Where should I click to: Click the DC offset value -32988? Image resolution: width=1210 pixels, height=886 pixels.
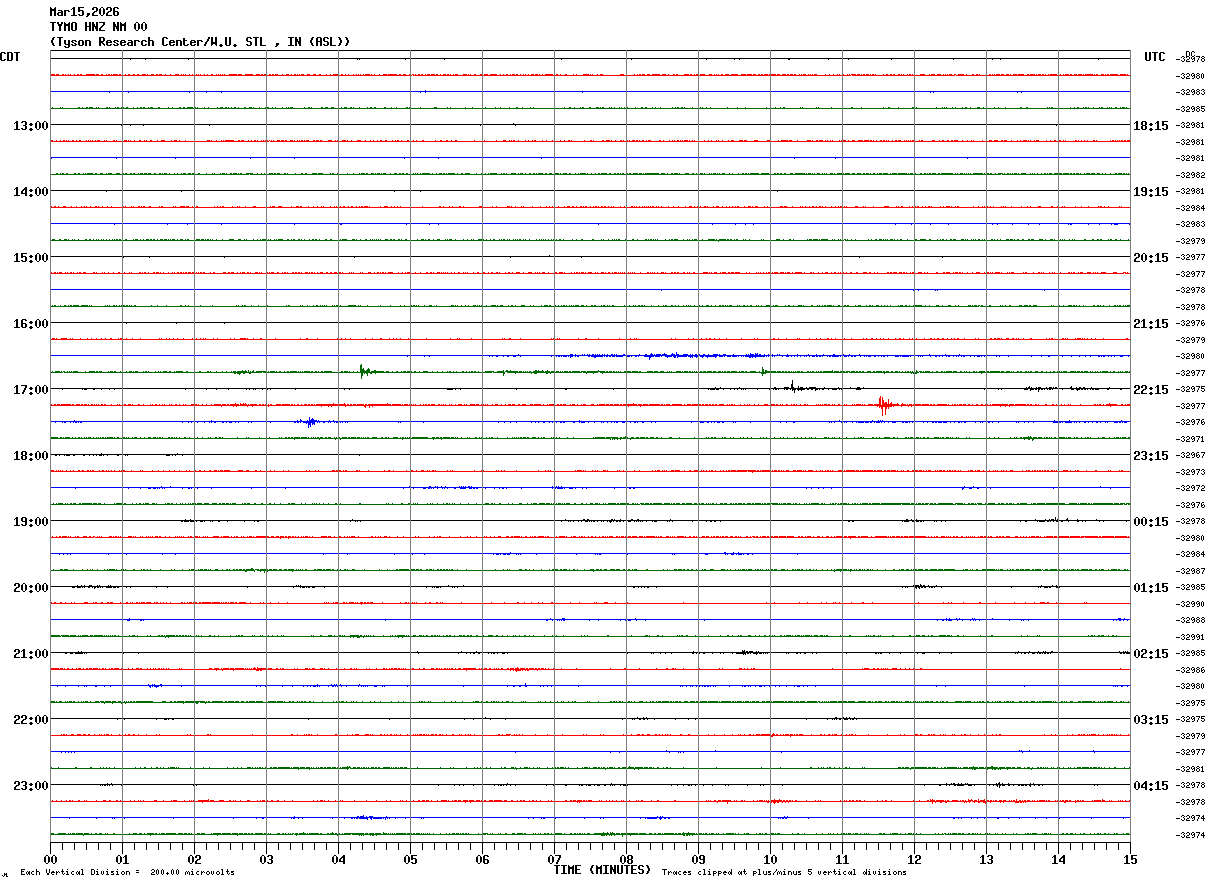1191,620
